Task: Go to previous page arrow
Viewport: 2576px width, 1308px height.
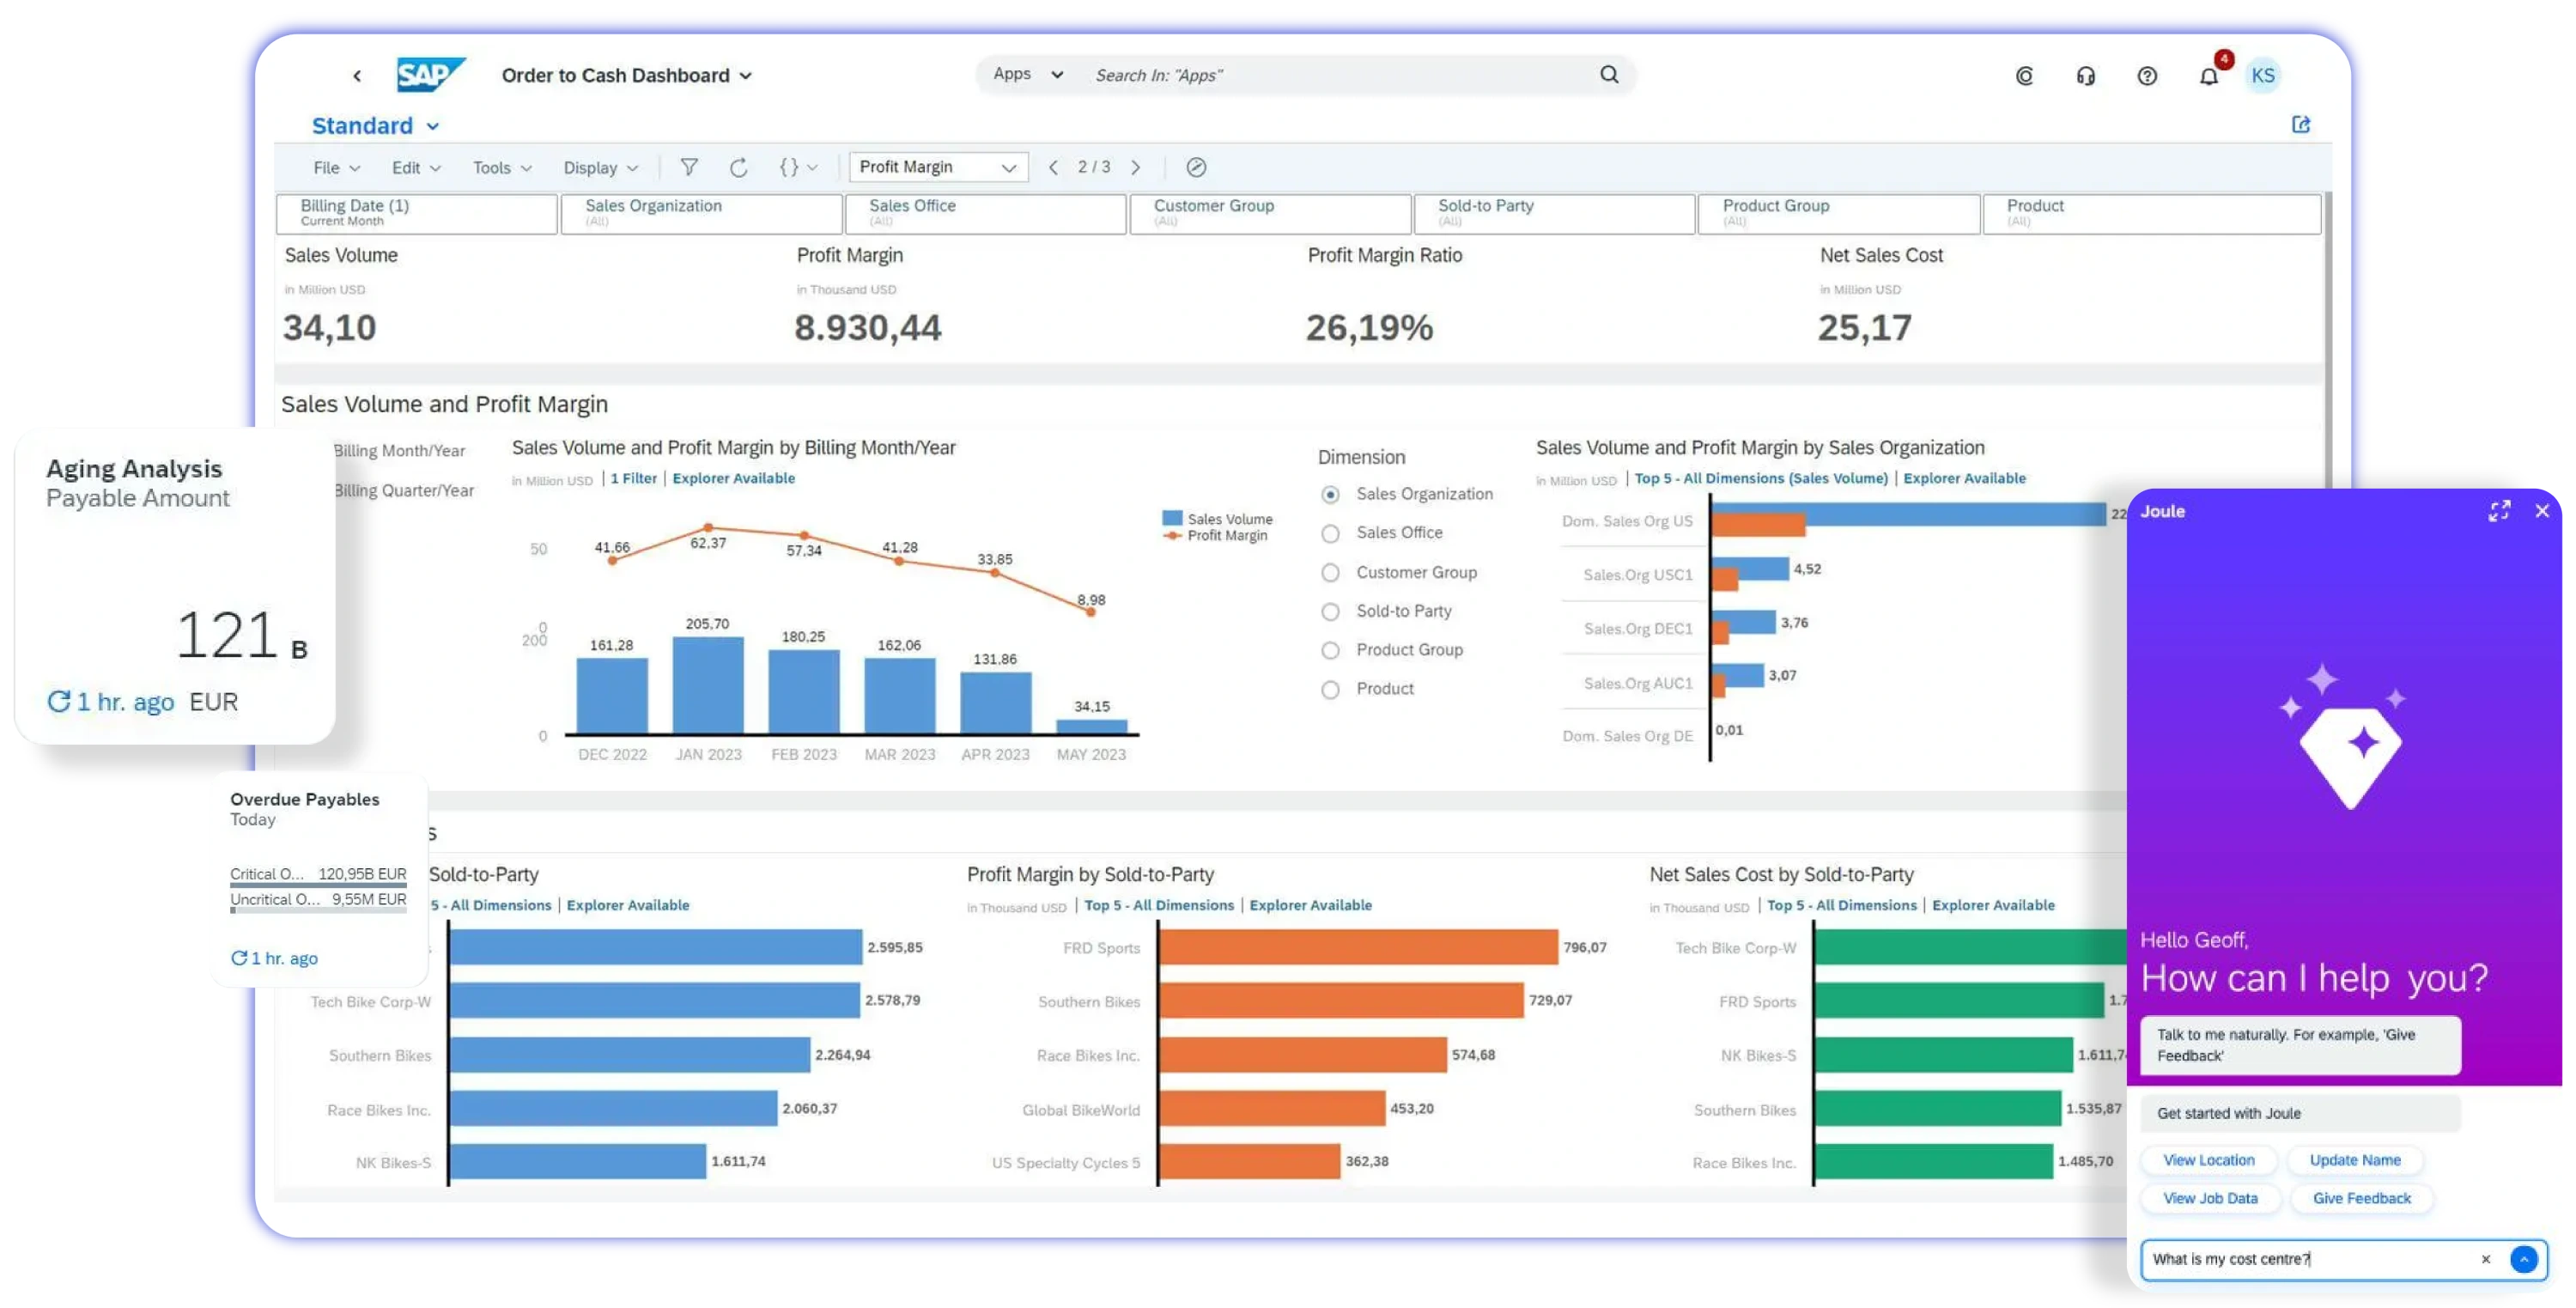Action: click(1053, 167)
